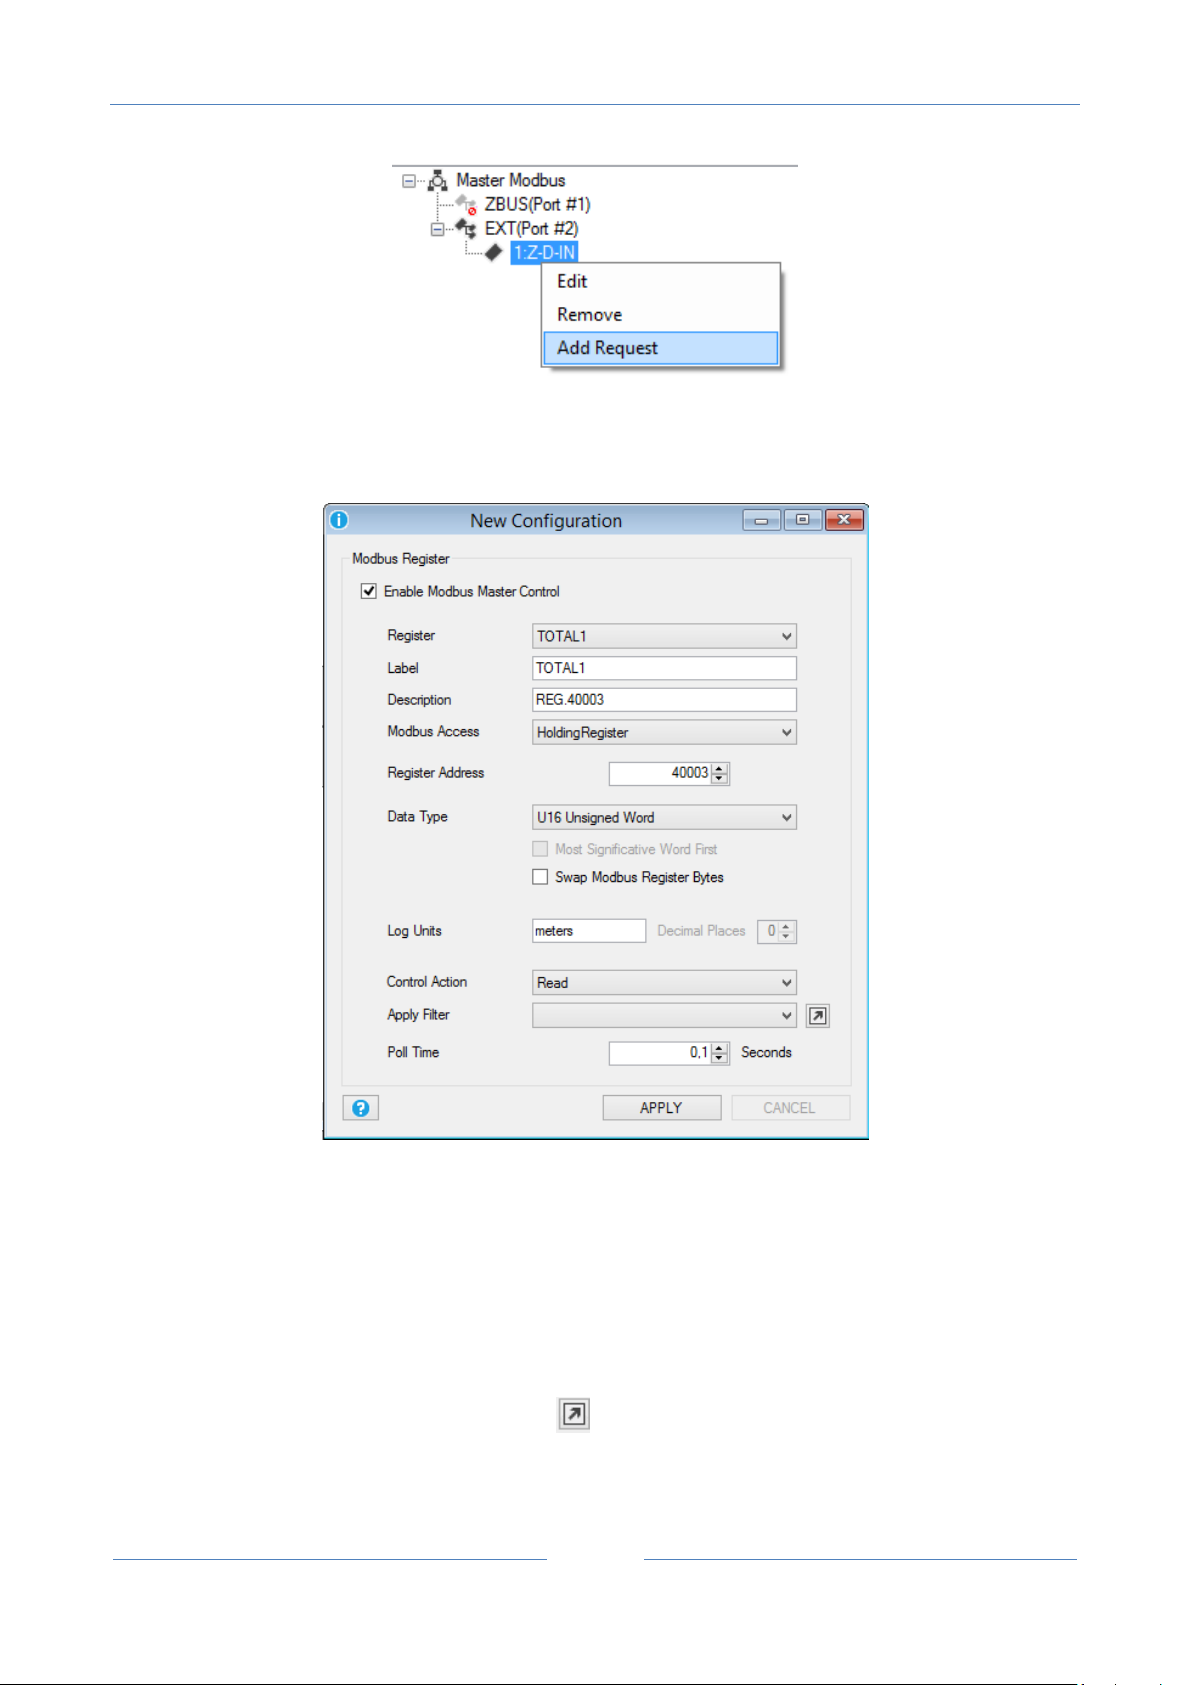Choose Edit from the context menu
The image size is (1192, 1685).
tap(660, 282)
